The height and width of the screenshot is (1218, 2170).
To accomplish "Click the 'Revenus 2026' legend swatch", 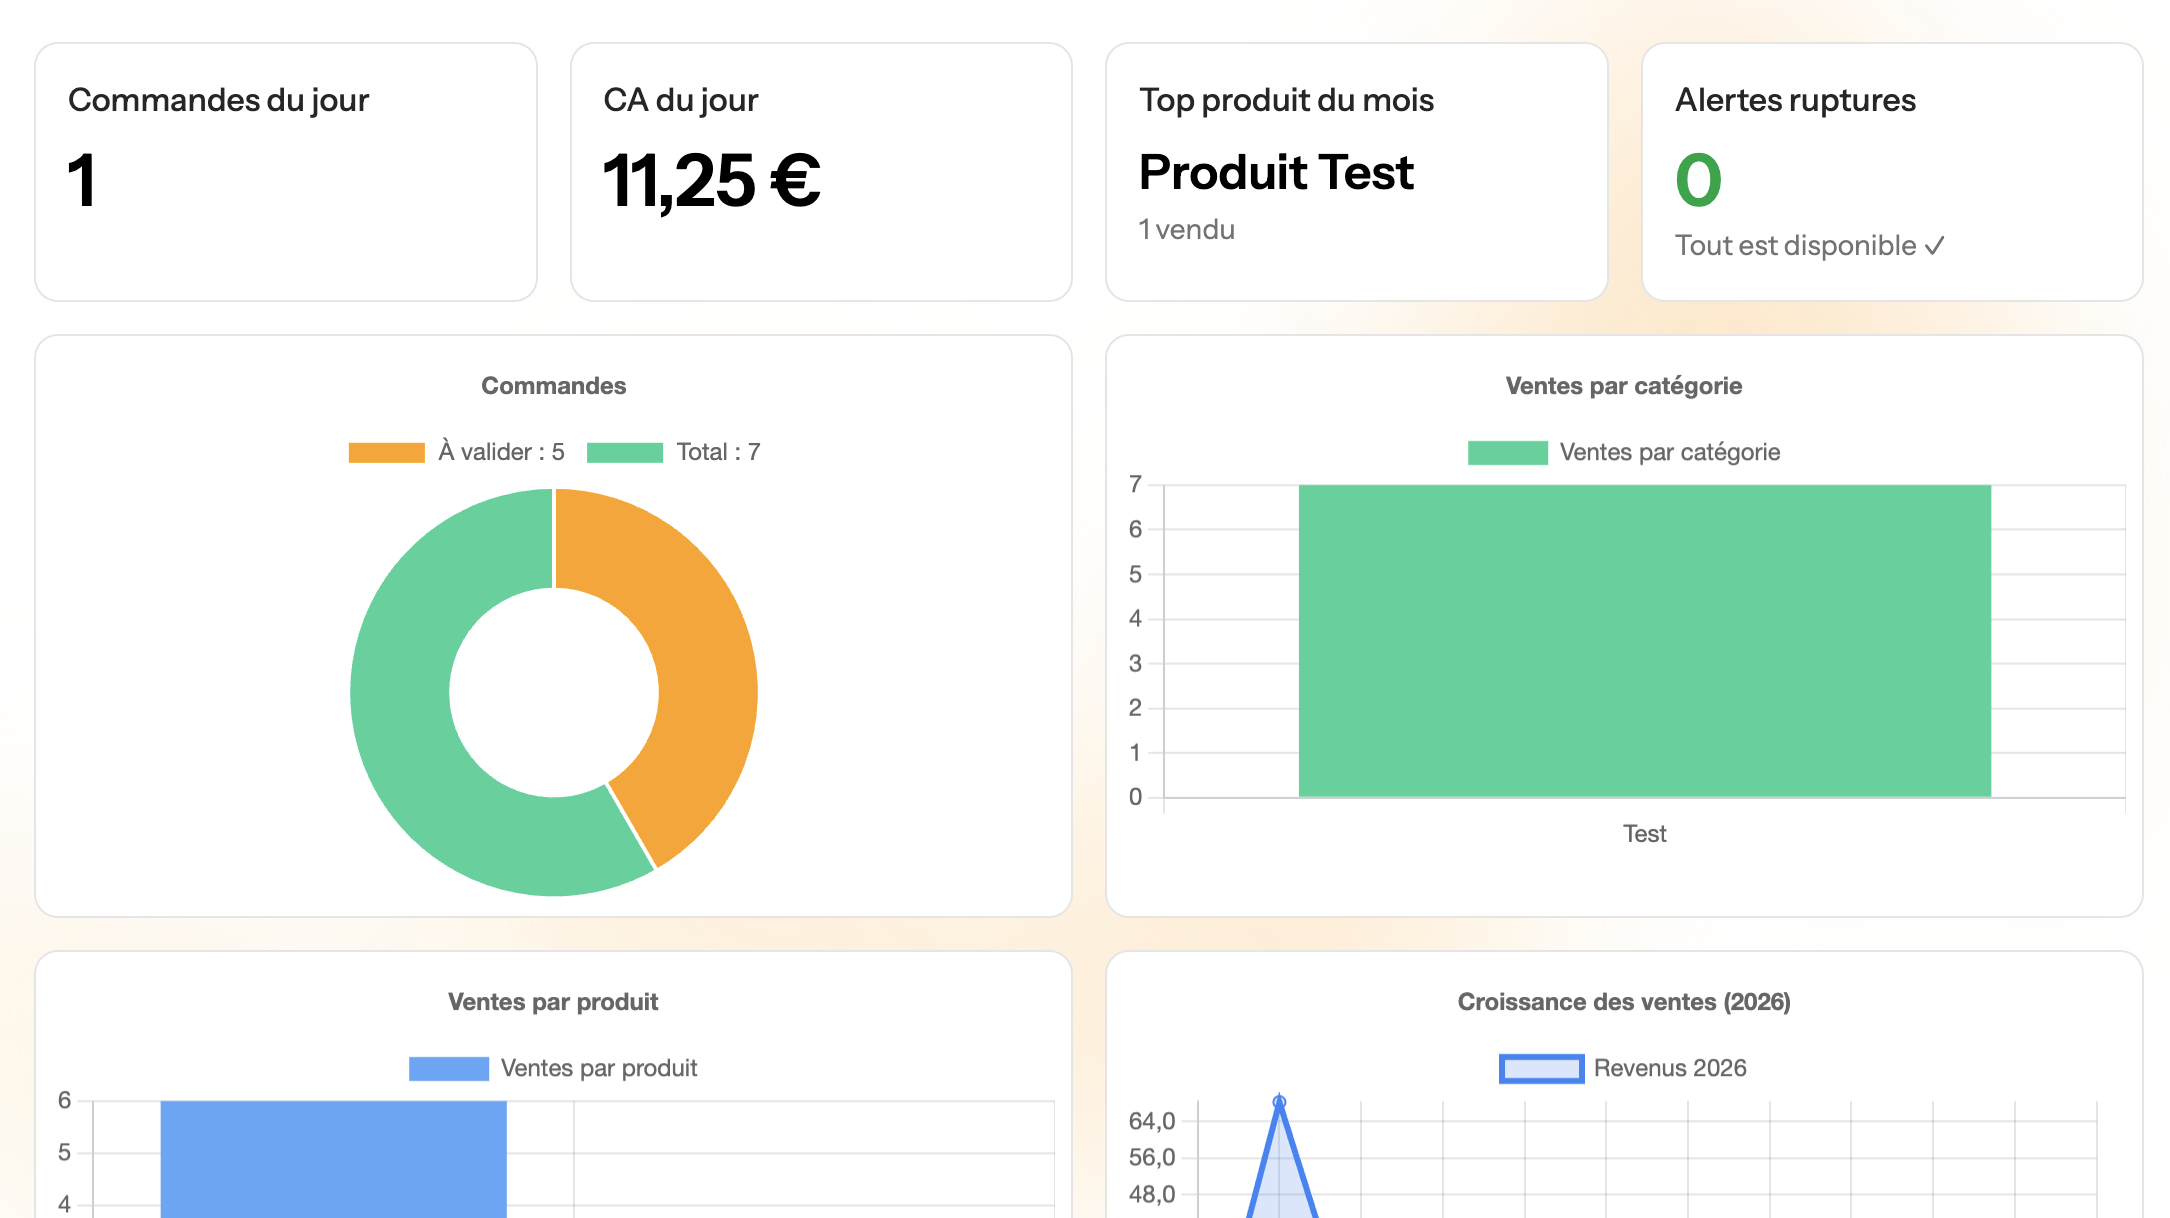I will [x=1540, y=1067].
